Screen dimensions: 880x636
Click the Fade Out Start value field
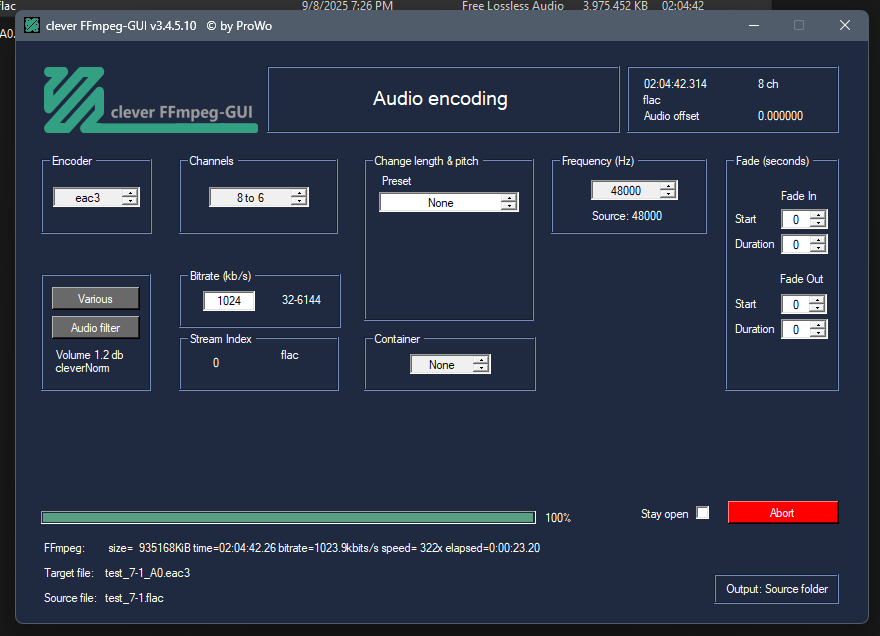795,304
